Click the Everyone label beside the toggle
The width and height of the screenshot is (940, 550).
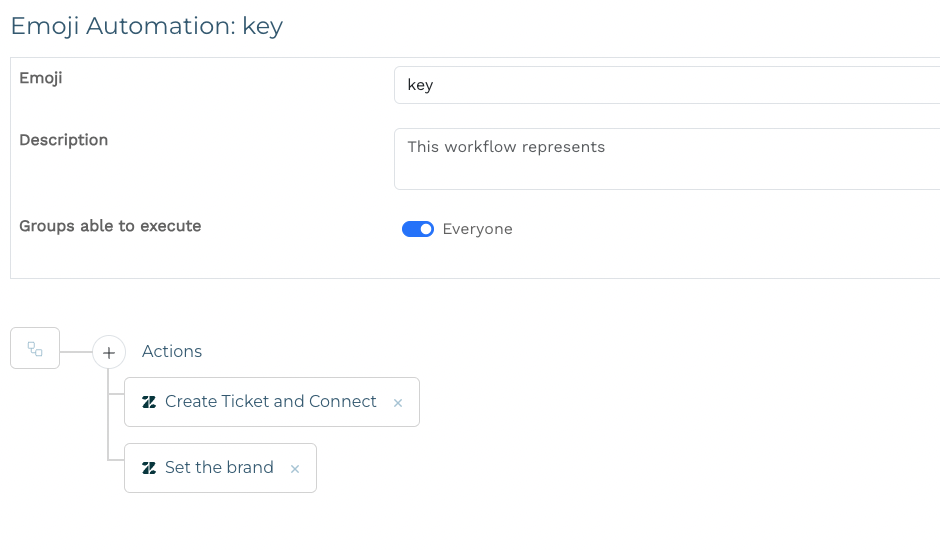[x=477, y=229]
